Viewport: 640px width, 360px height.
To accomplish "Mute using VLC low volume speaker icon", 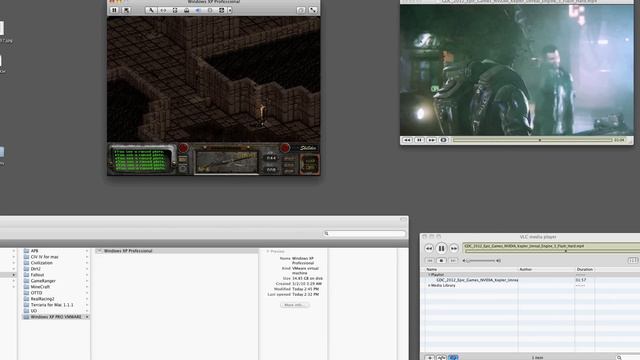I will click(x=464, y=260).
